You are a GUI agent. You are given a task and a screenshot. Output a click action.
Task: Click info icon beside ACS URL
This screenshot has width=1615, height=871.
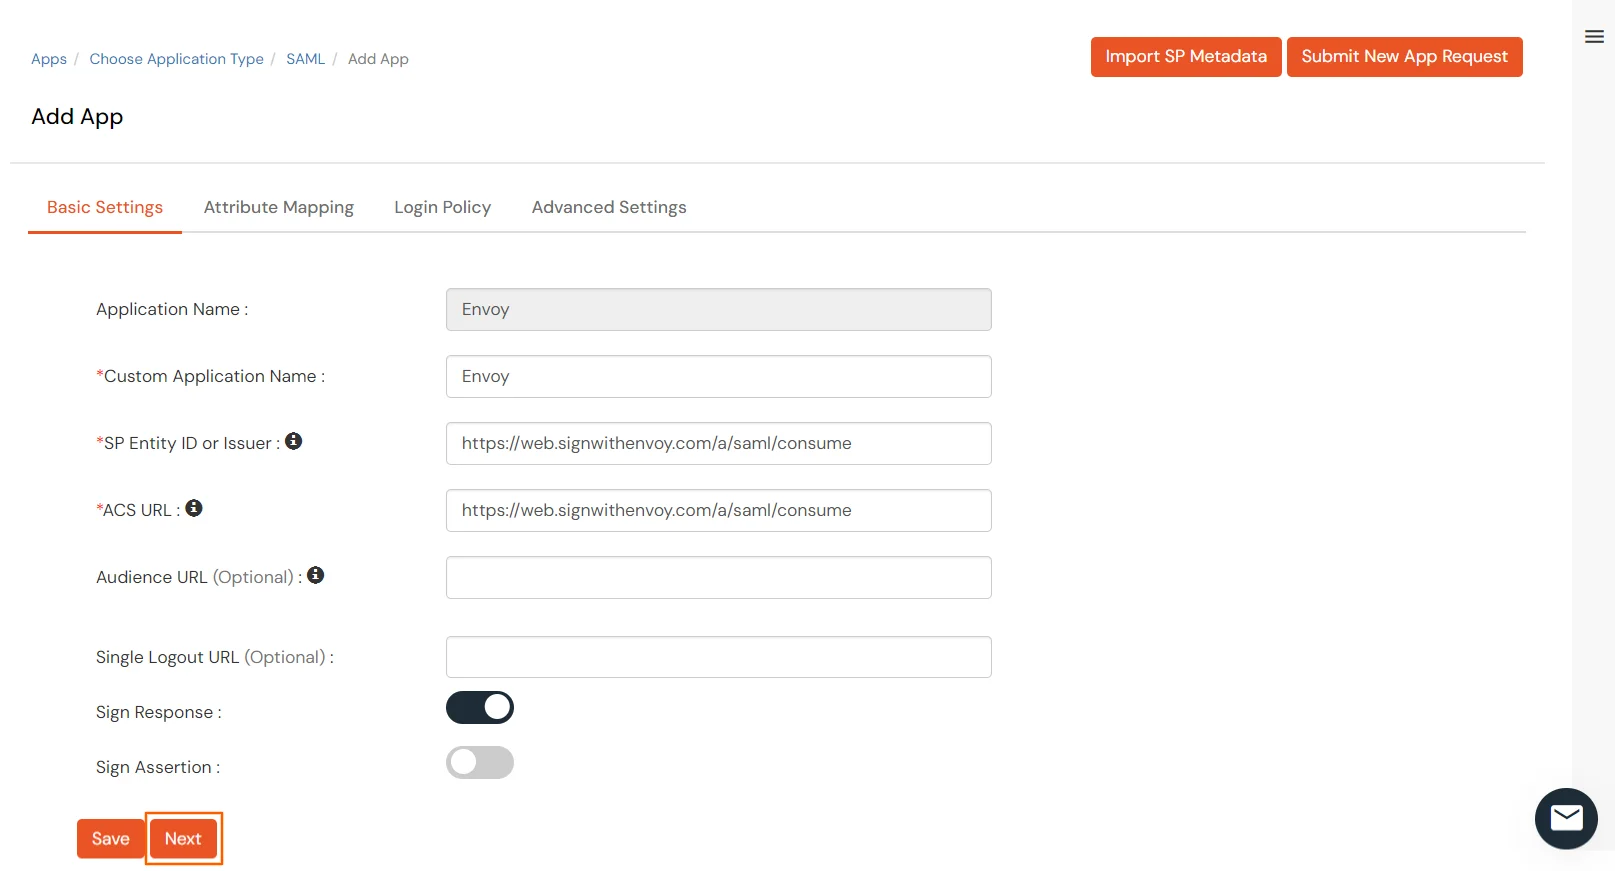tap(194, 508)
